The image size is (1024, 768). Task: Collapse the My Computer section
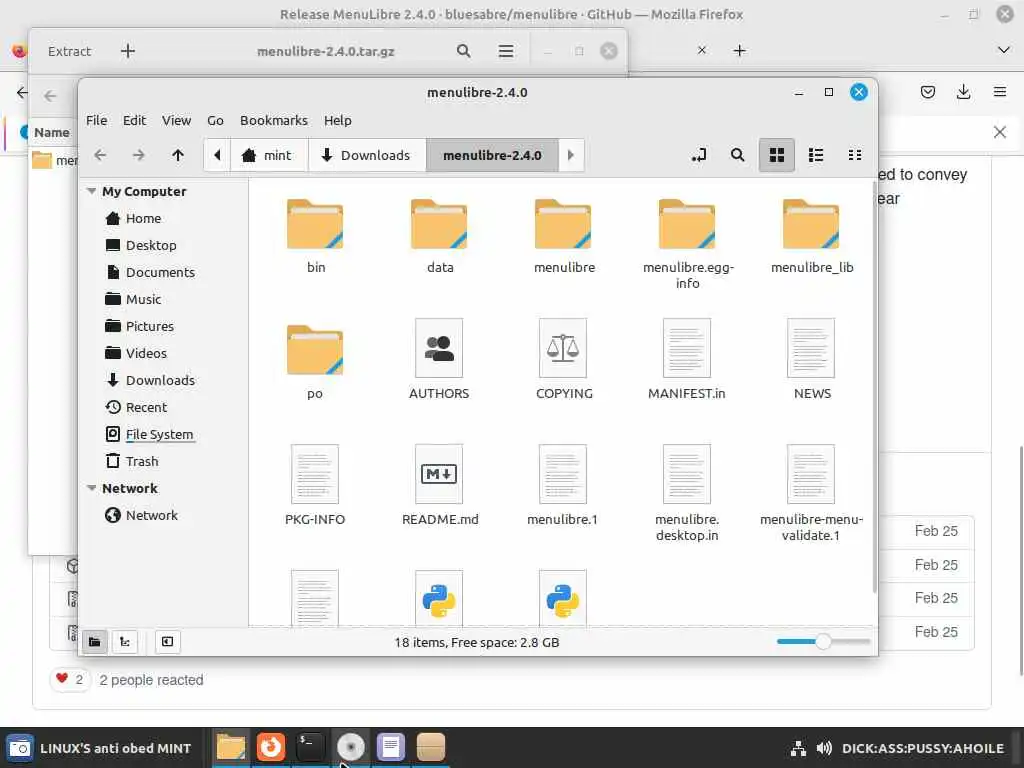click(x=91, y=191)
